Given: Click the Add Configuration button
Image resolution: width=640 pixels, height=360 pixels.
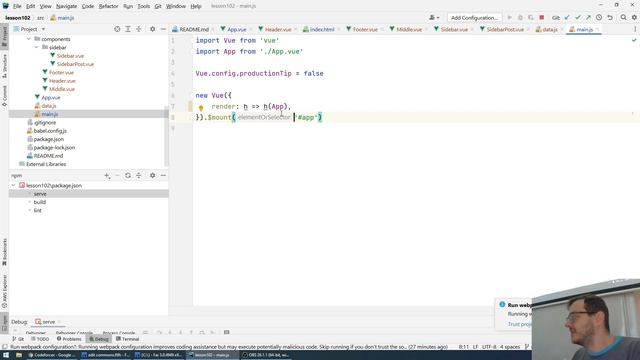Looking at the screenshot, I should point(474,18).
